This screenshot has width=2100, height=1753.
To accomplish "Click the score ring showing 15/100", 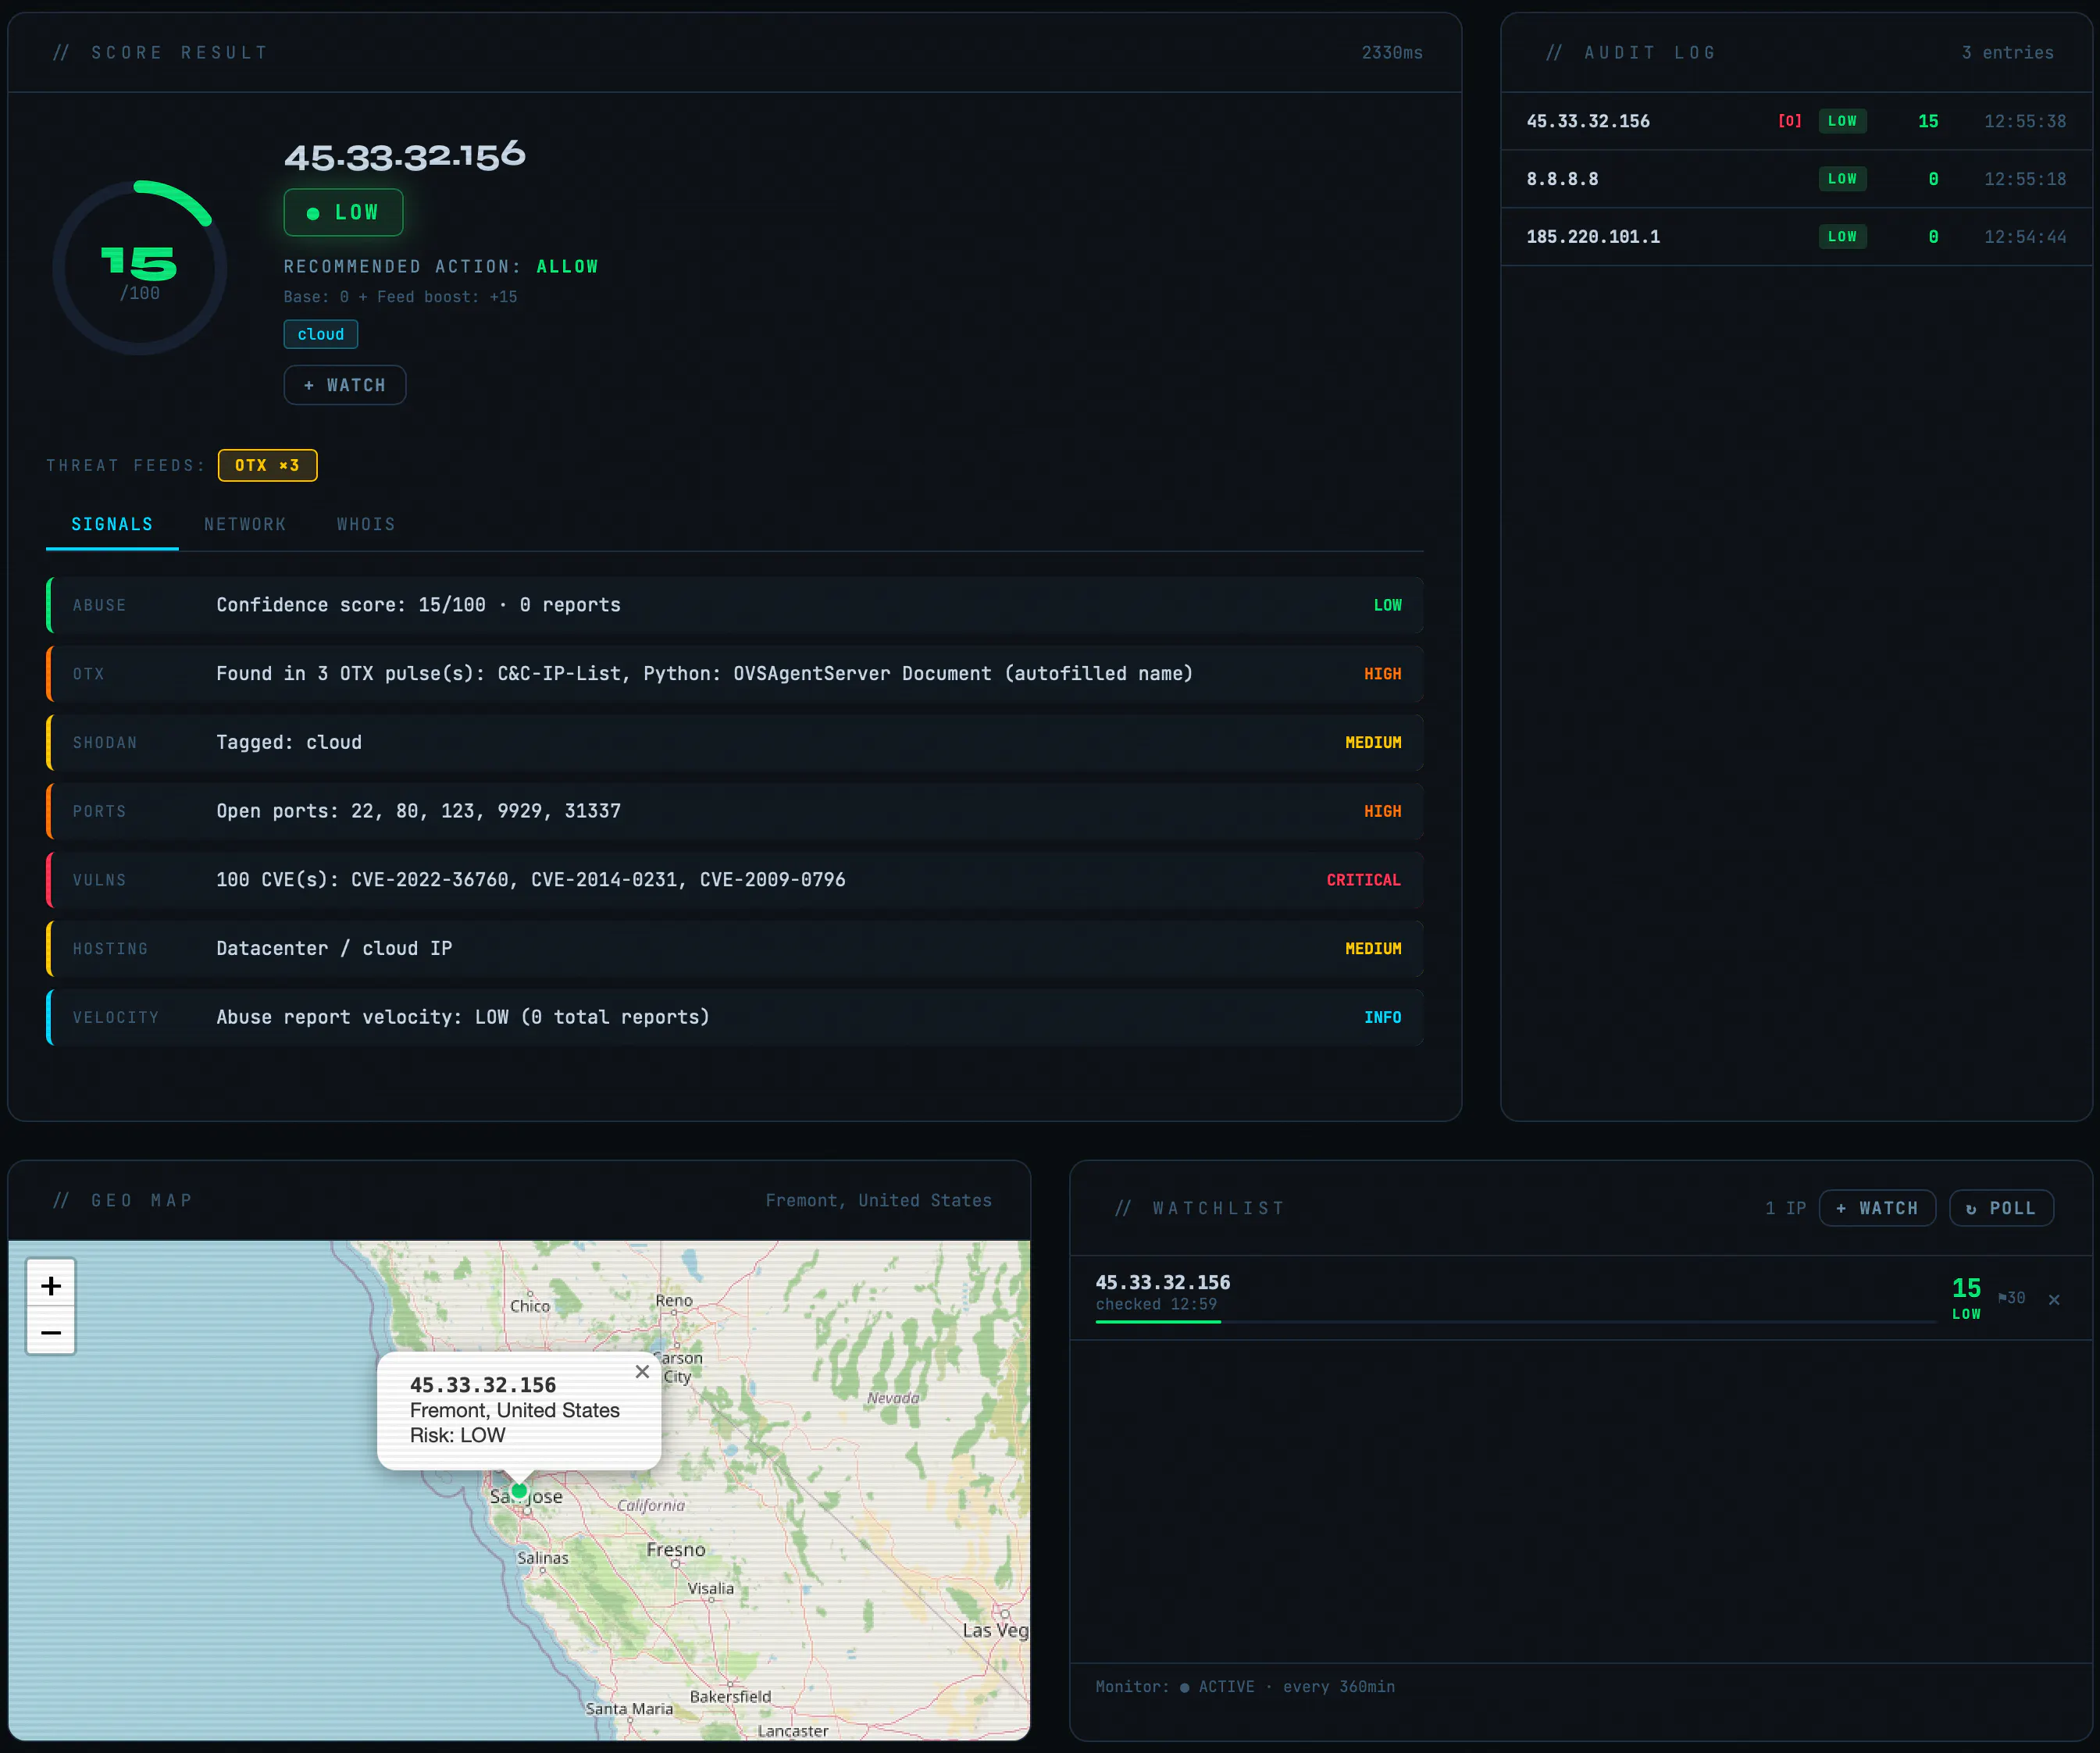I will 139,268.
